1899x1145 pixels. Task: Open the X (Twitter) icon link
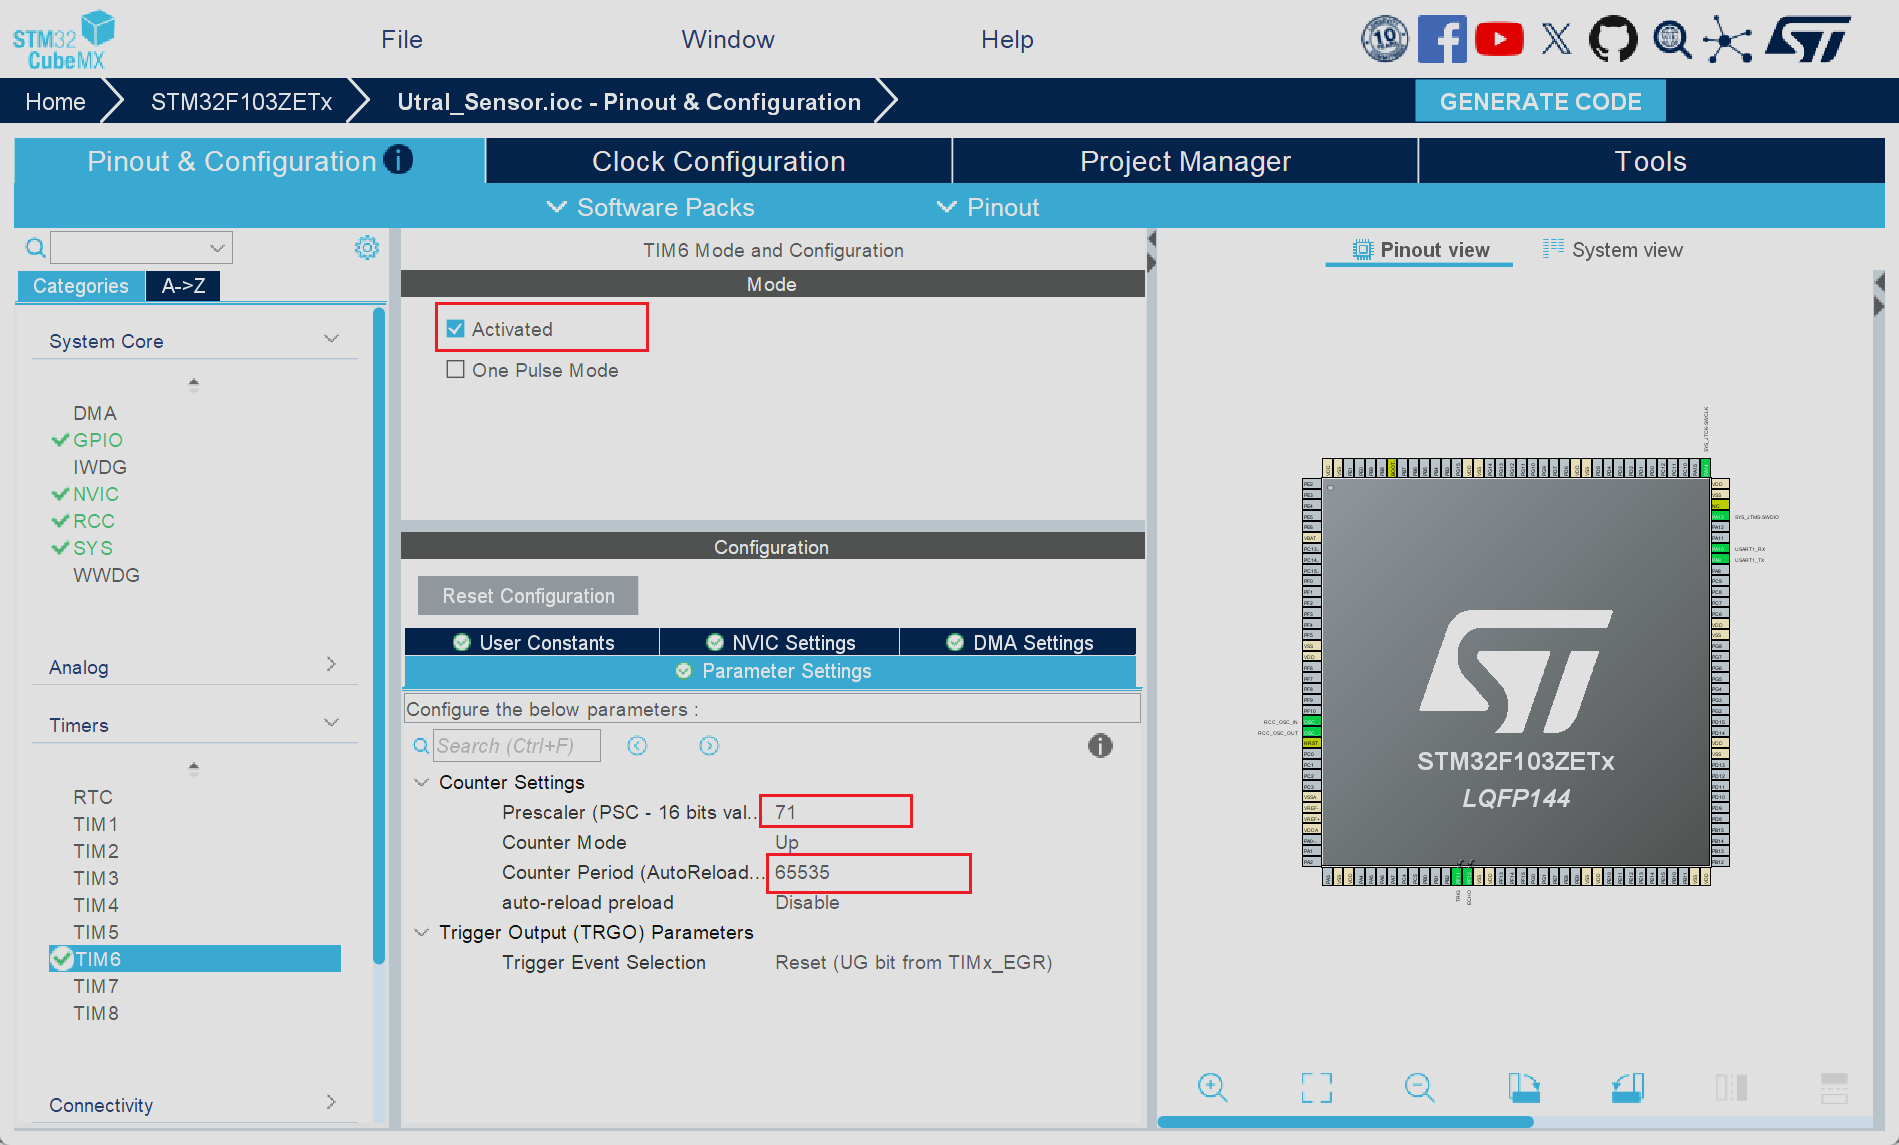[x=1556, y=40]
